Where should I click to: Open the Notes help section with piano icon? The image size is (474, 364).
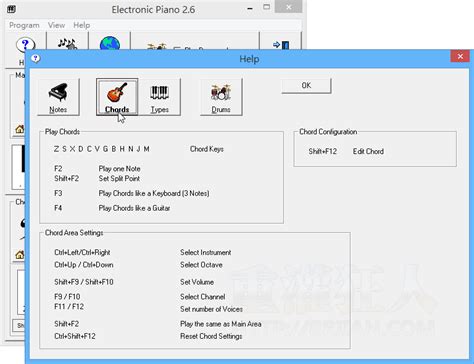point(58,97)
